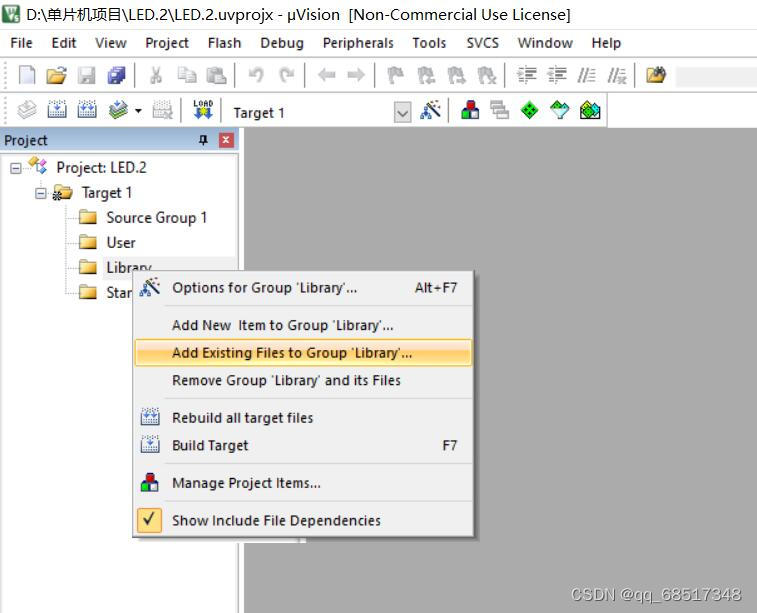
Task: Collapse the Target 1 tree node
Action: pyautogui.click(x=41, y=193)
